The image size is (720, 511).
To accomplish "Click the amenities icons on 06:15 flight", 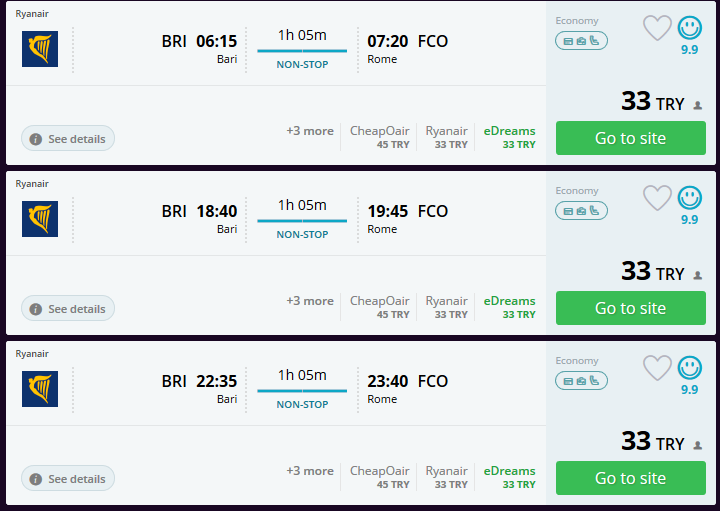I will 581,41.
